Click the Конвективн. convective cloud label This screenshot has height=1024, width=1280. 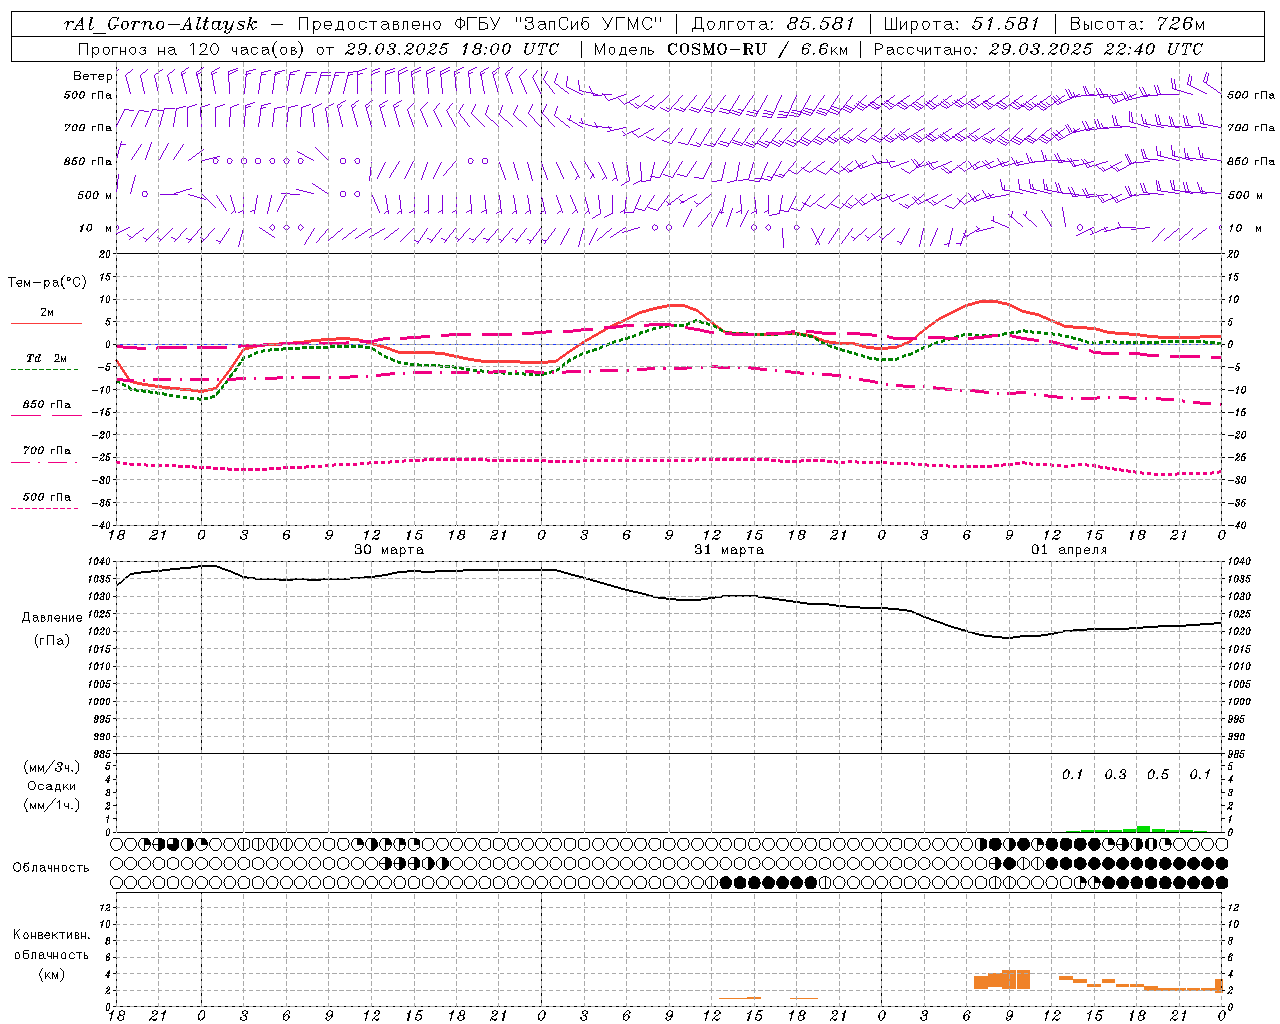tap(51, 935)
